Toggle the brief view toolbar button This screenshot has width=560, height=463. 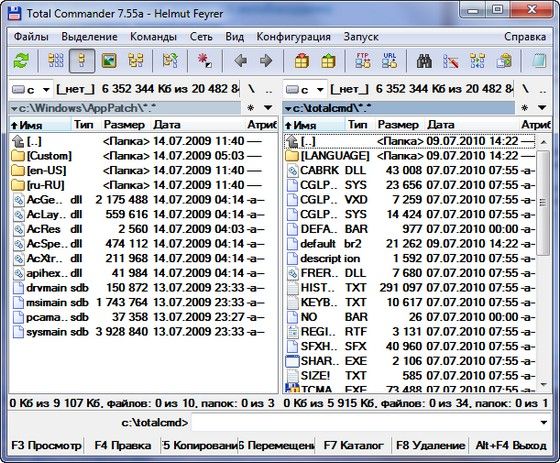pos(56,61)
